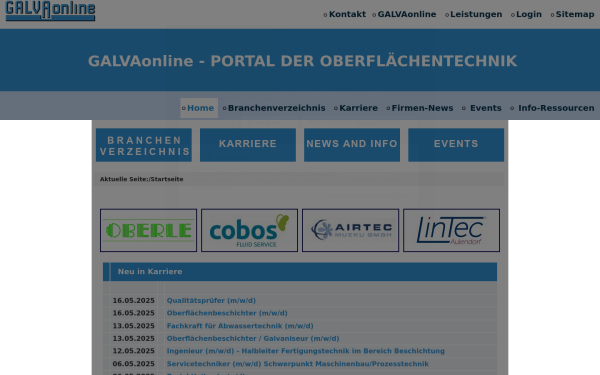
Task: Open Fachkraft für Abwassertechnik job listing
Action: (x=240, y=326)
